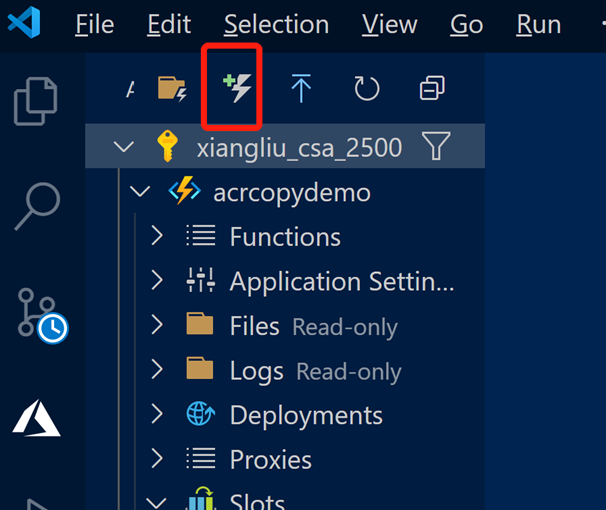Open the View menu
Image resolution: width=606 pixels, height=510 pixels.
tap(390, 25)
